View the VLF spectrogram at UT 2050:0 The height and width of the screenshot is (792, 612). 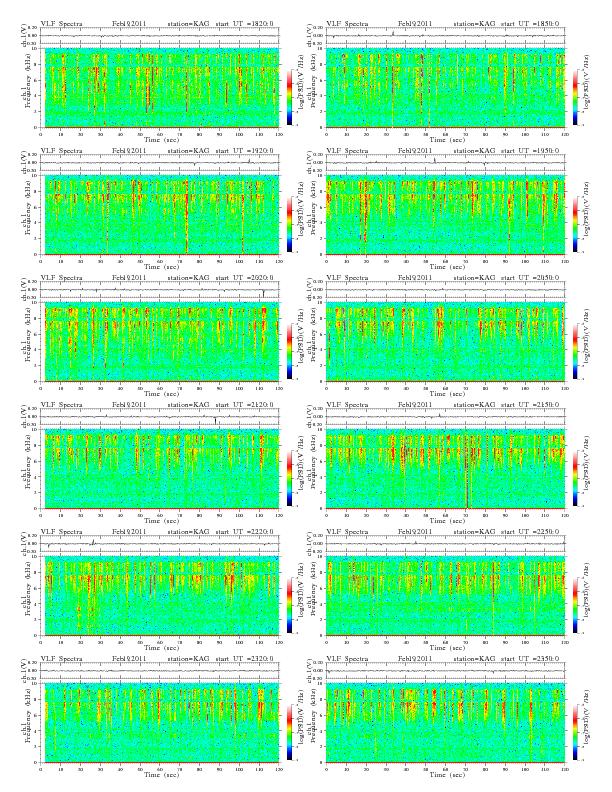tap(445, 342)
